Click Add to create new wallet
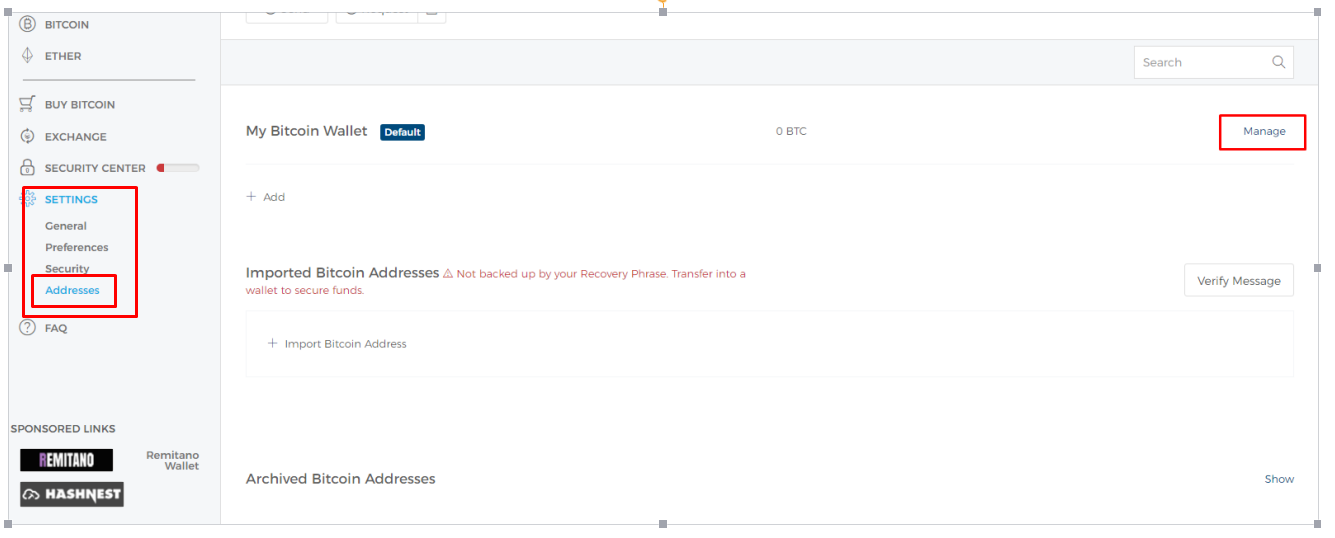Image resolution: width=1335 pixels, height=538 pixels. click(274, 197)
